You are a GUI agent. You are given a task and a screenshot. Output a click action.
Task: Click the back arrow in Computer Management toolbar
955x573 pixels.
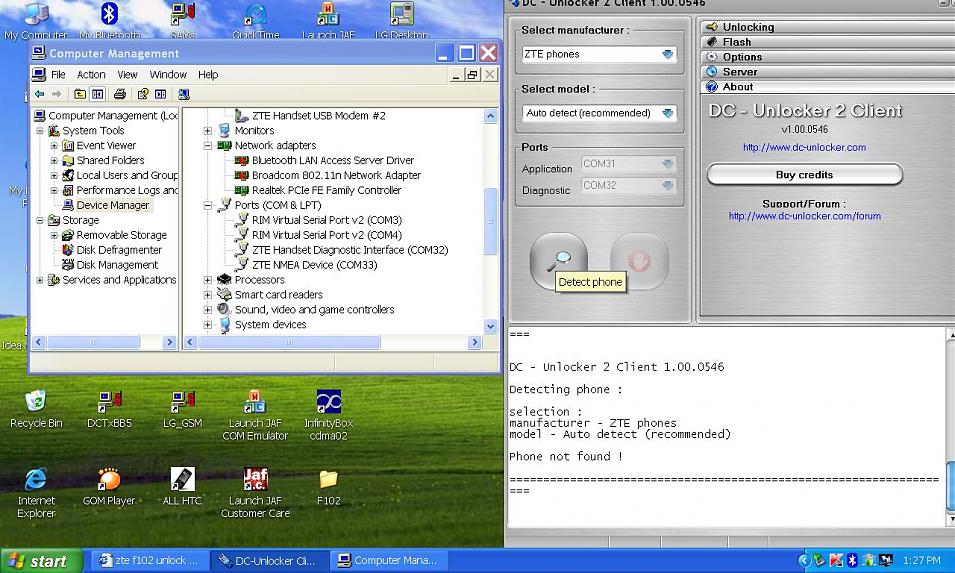[40, 94]
